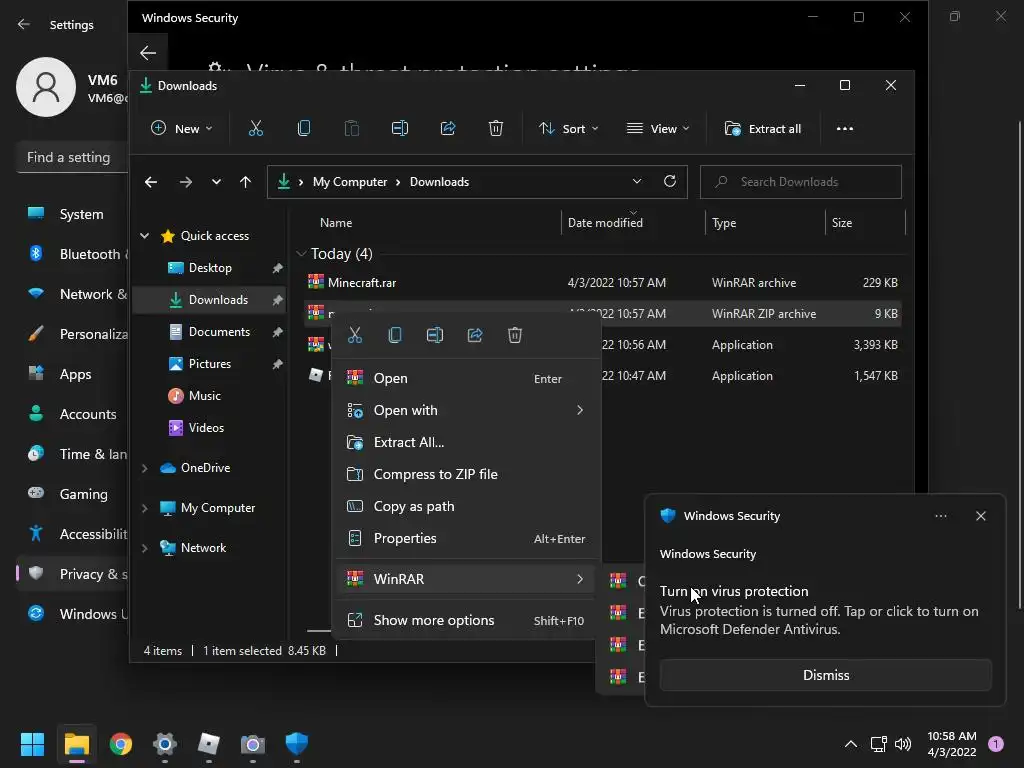Click Extract all button in toolbar
Screen dimensions: 1024x768
(x=763, y=129)
